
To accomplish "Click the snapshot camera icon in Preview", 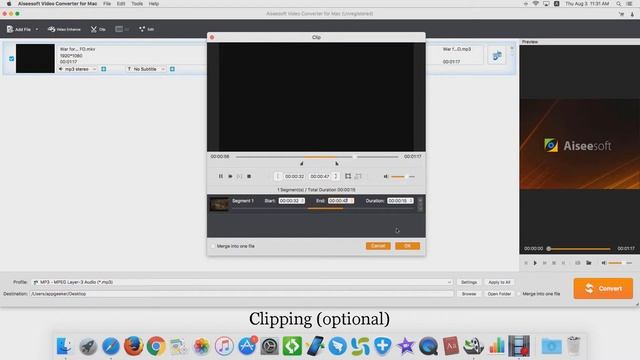I will (578, 263).
